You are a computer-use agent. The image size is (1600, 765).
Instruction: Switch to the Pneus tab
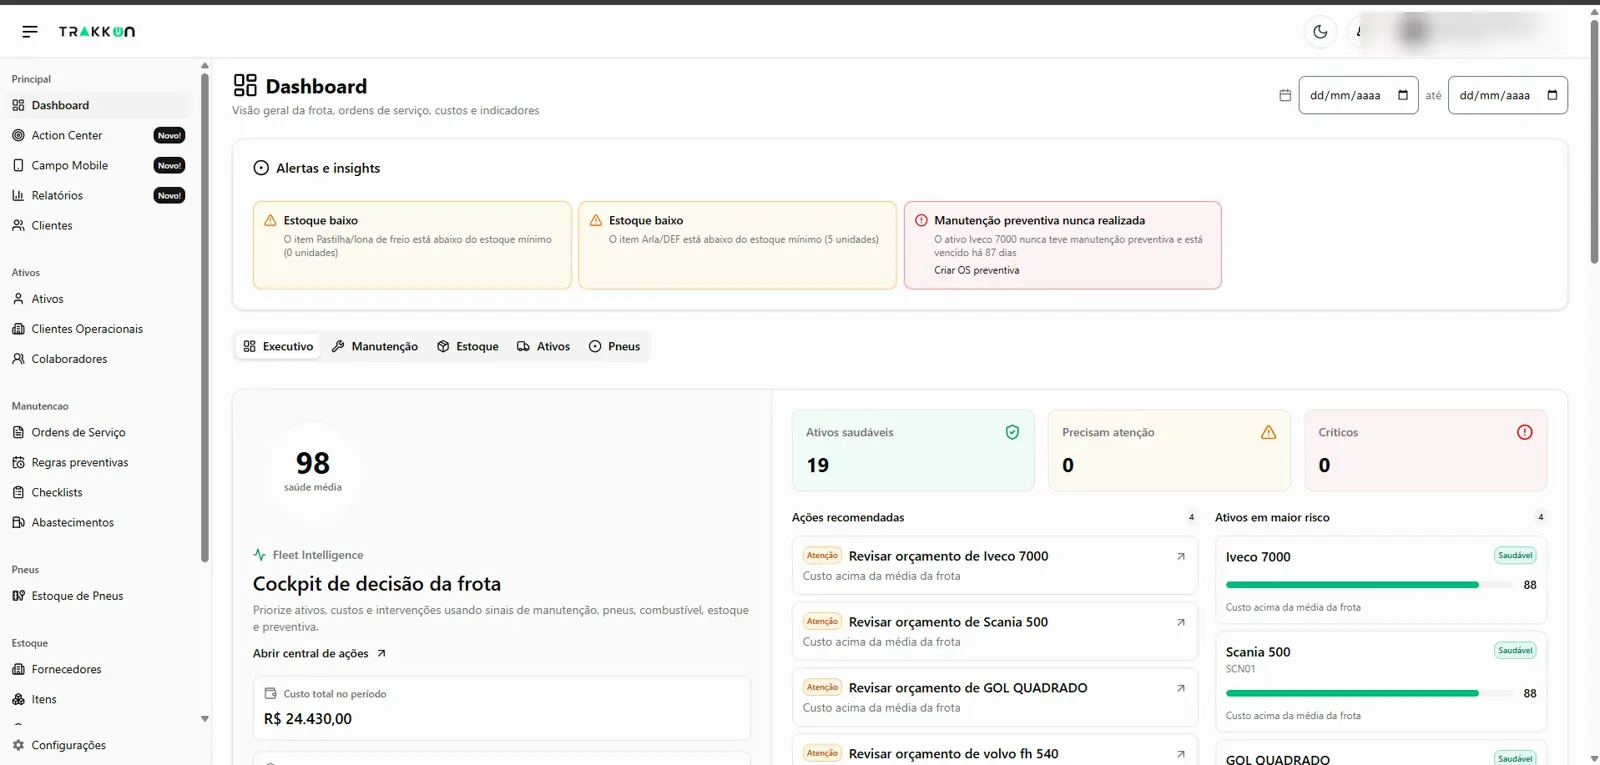pyautogui.click(x=614, y=346)
